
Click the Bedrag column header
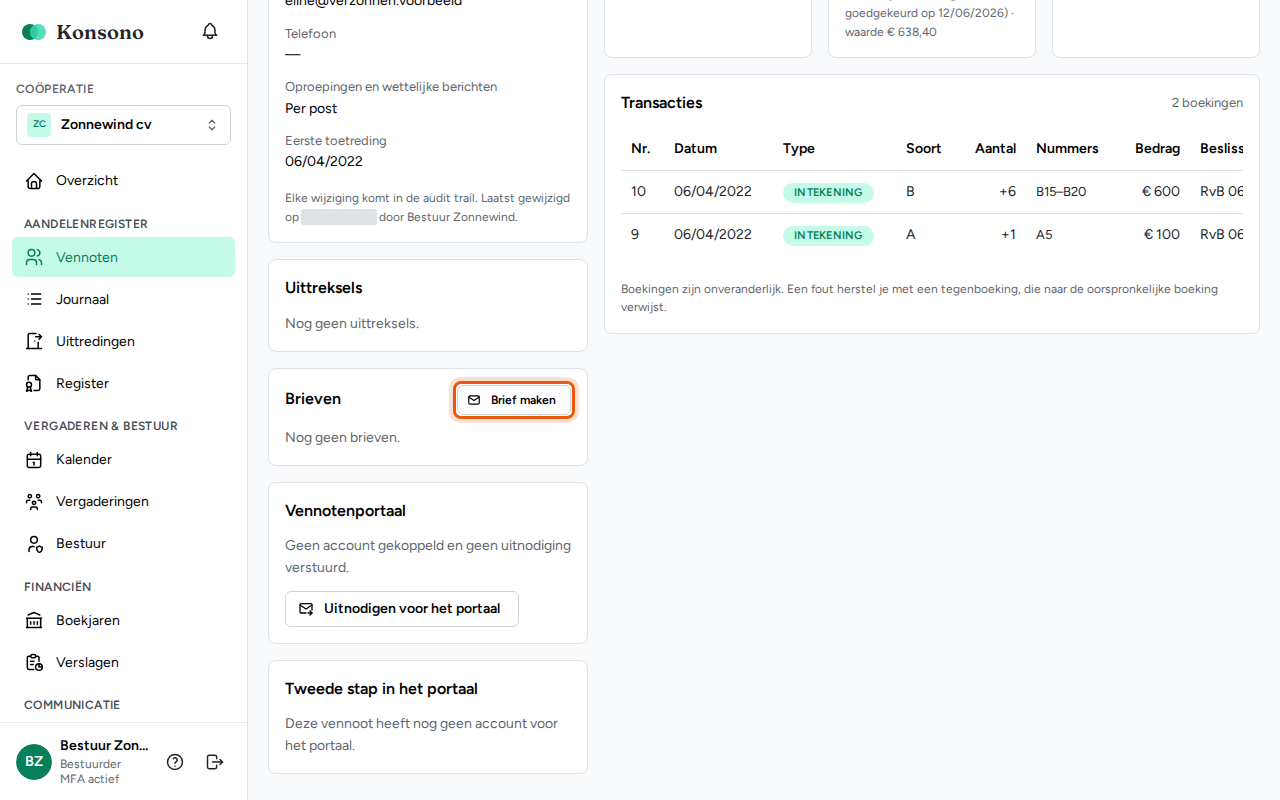[1157, 149]
